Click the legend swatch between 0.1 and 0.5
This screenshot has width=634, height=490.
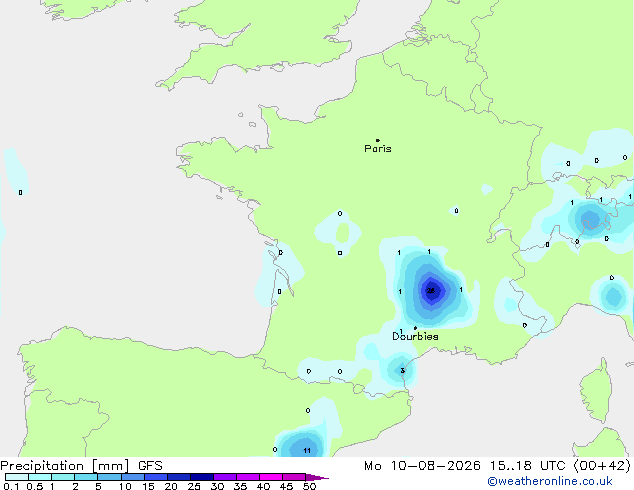[x=17, y=477]
